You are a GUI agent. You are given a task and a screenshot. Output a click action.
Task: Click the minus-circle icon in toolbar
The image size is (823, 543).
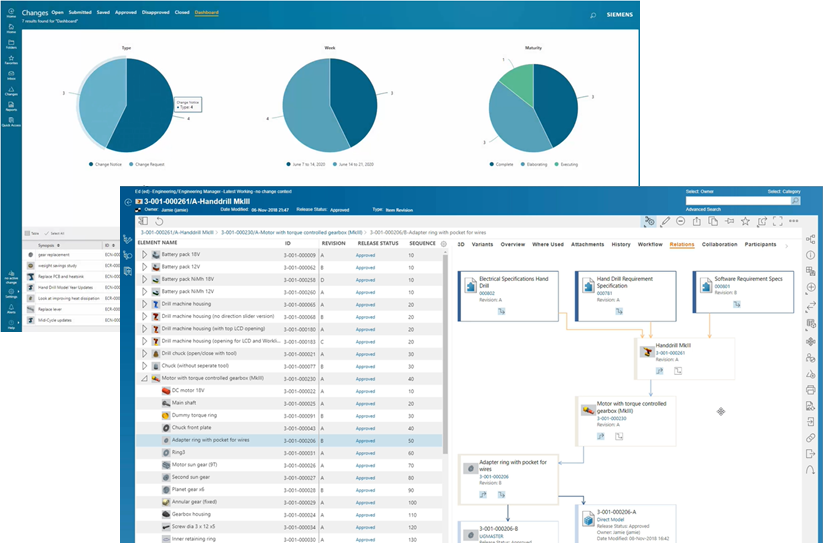coord(681,221)
